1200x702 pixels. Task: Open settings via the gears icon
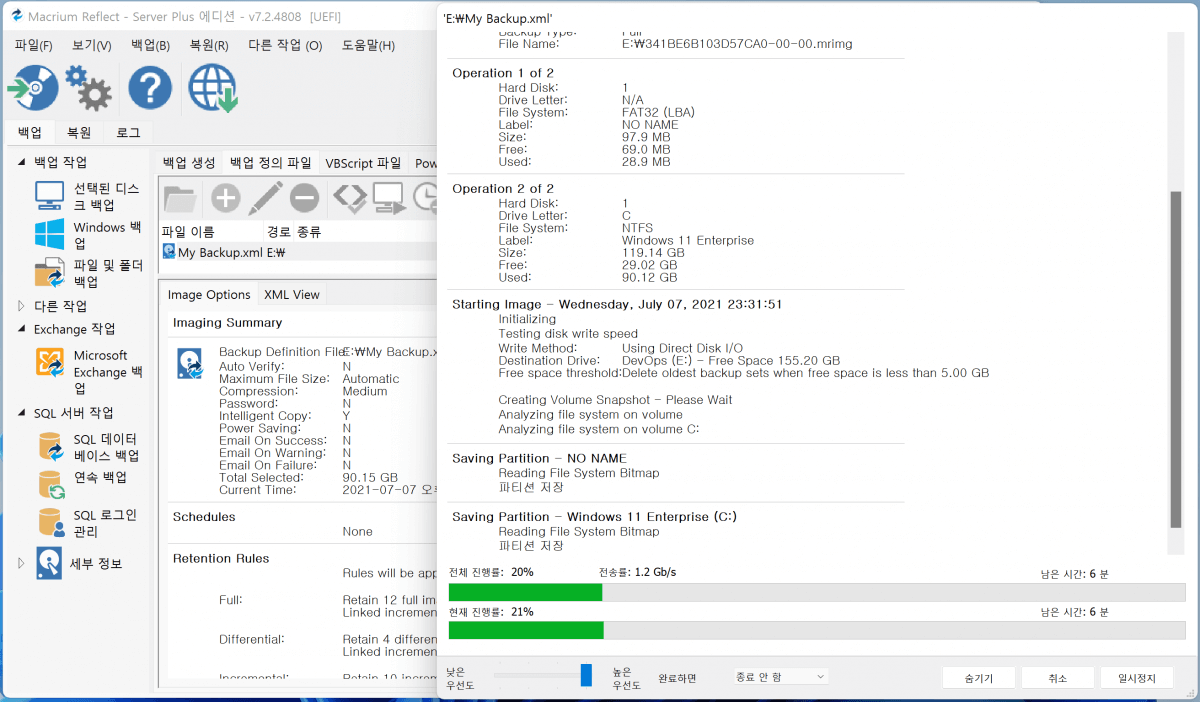pos(89,88)
